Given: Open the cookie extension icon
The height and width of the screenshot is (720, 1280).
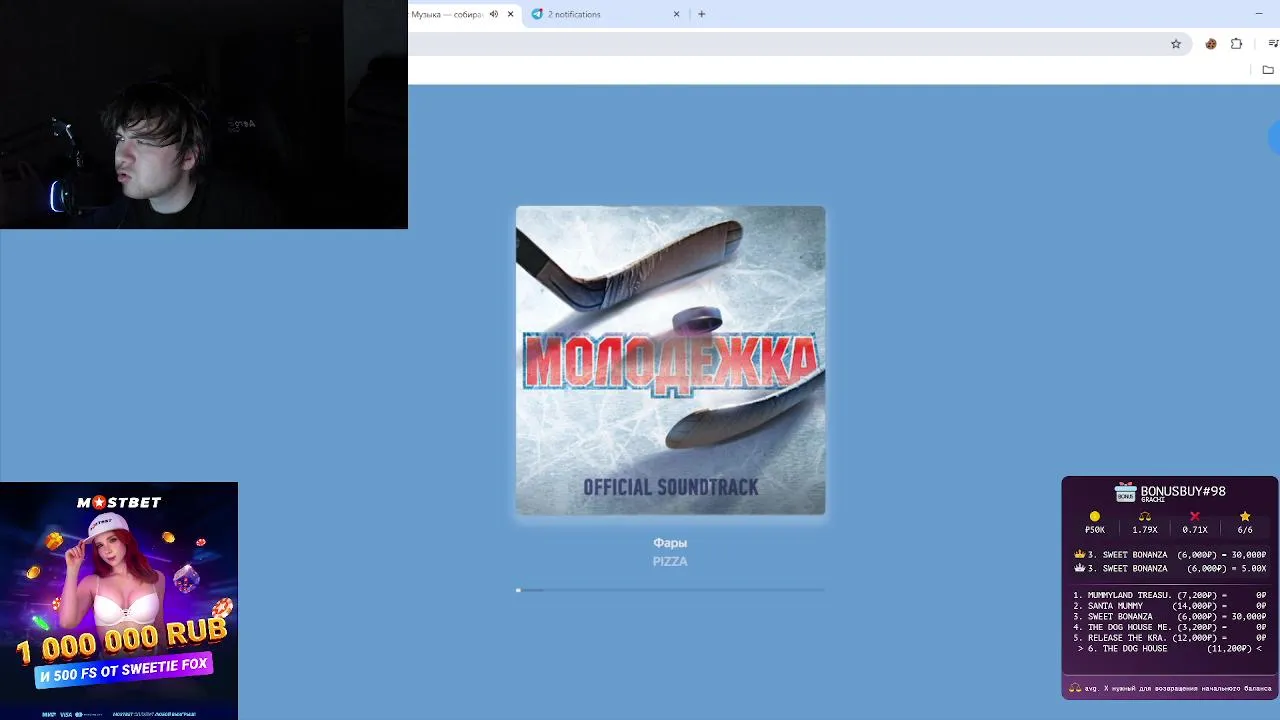Looking at the screenshot, I should [x=1211, y=44].
